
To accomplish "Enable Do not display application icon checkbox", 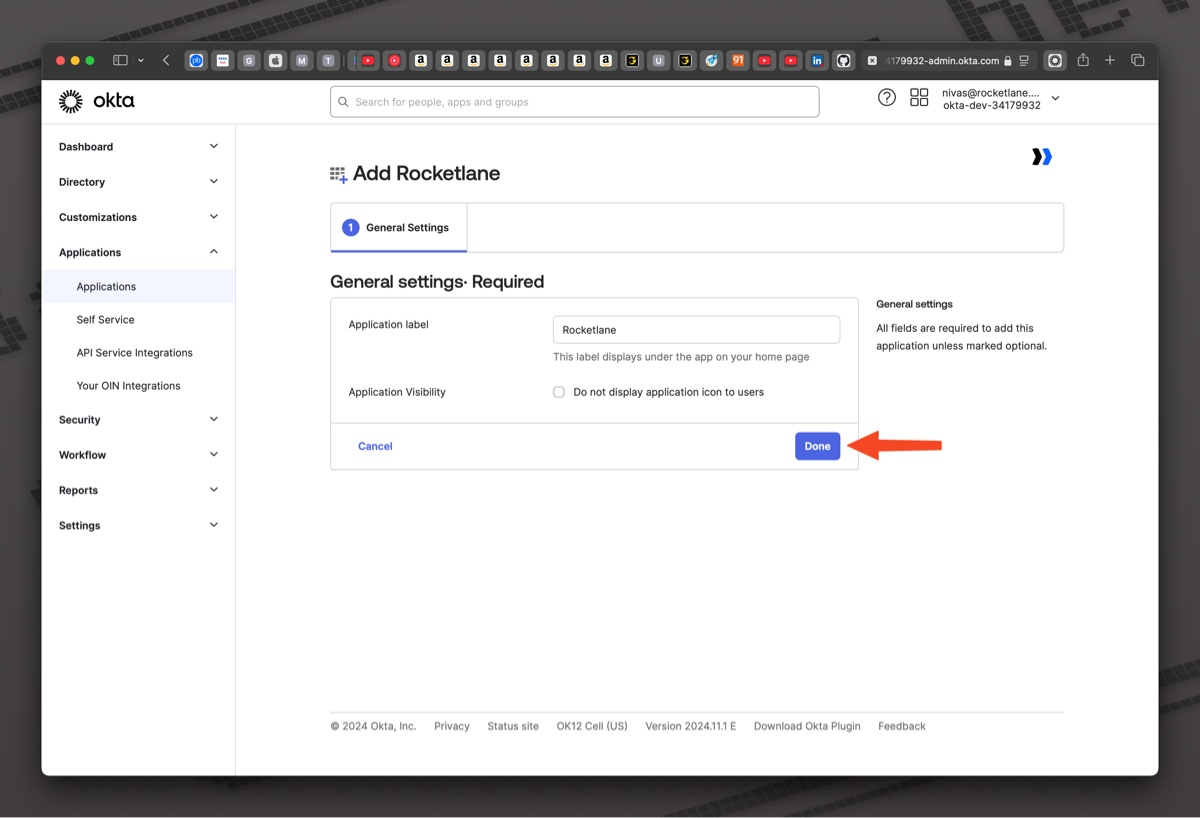I will pyautogui.click(x=559, y=392).
